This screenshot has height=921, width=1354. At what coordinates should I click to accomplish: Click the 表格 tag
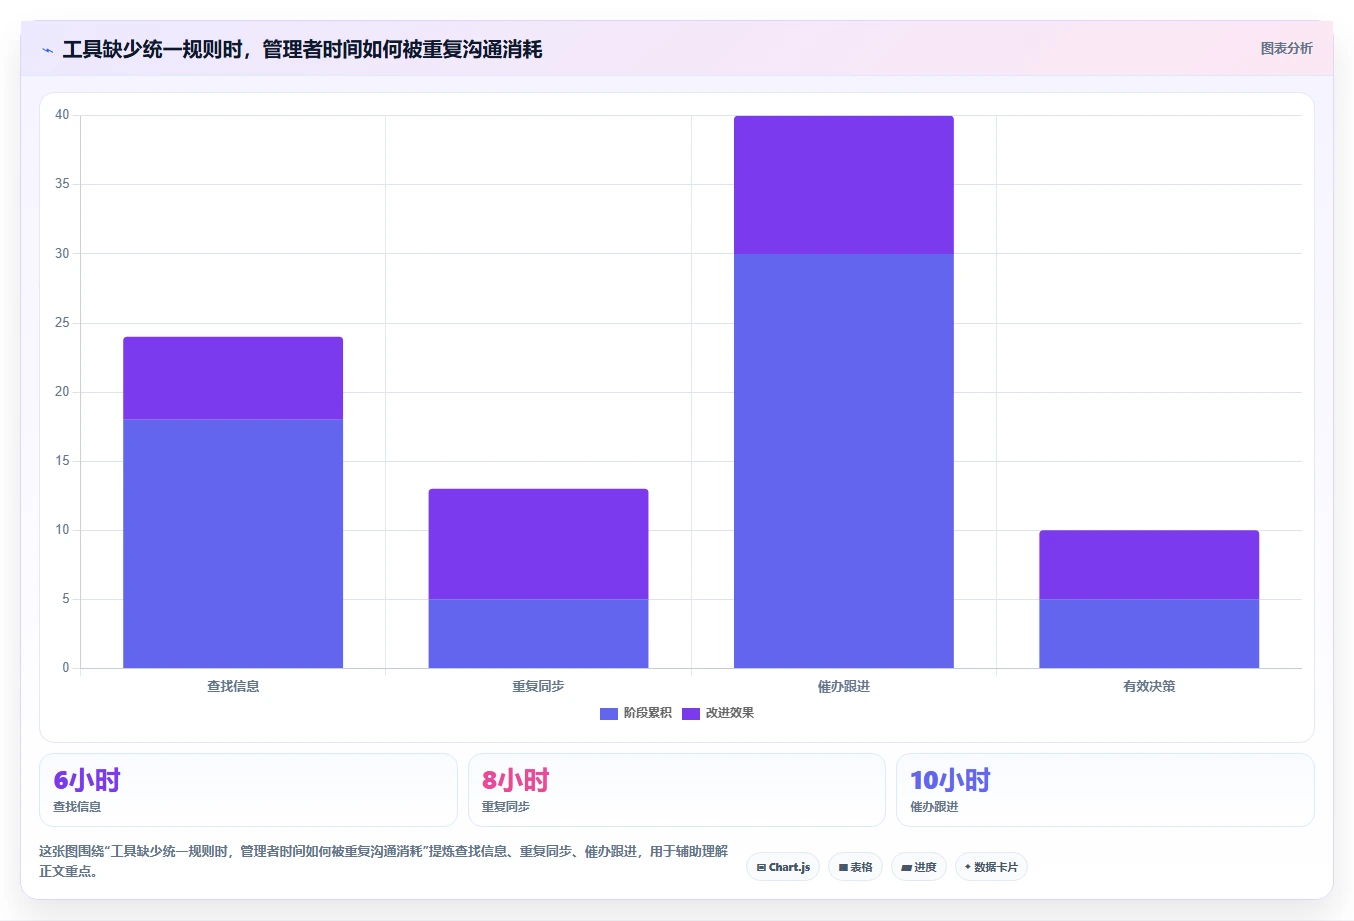[x=855, y=867]
